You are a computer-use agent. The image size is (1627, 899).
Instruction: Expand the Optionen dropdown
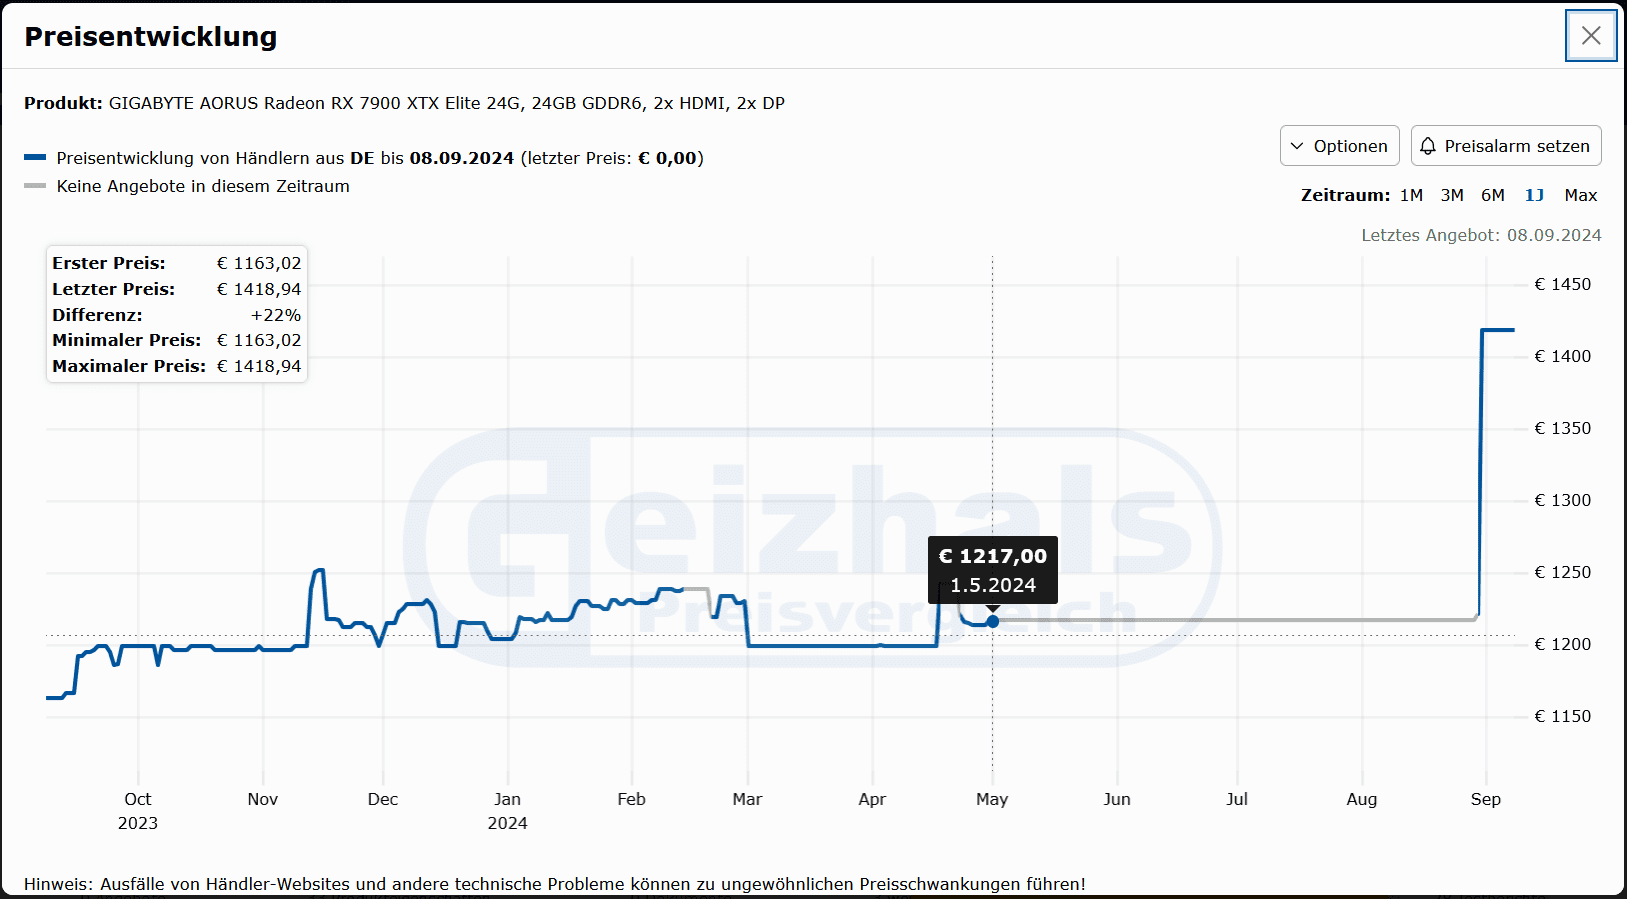coord(1339,146)
